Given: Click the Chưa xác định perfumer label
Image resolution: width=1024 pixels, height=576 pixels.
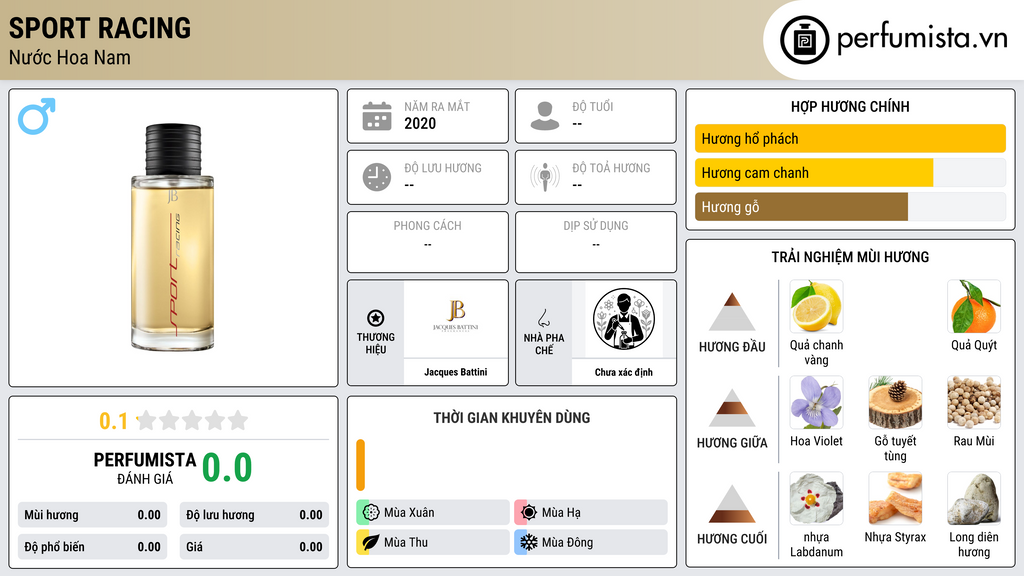Looking at the screenshot, I should pos(624,372).
